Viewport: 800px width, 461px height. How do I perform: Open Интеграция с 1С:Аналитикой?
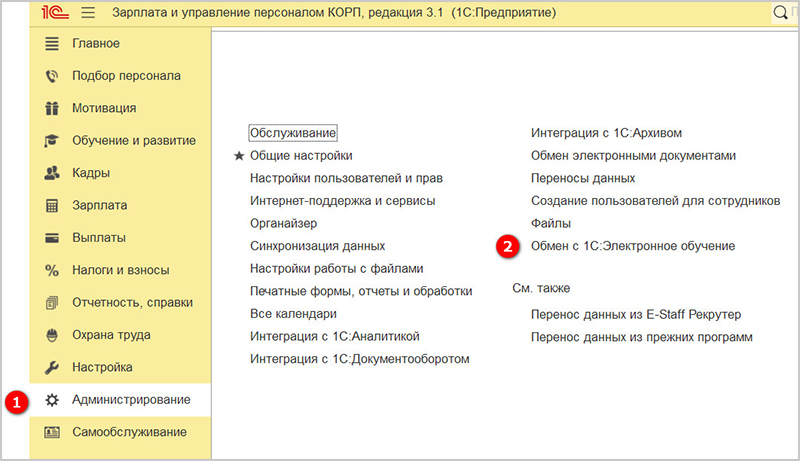point(335,337)
